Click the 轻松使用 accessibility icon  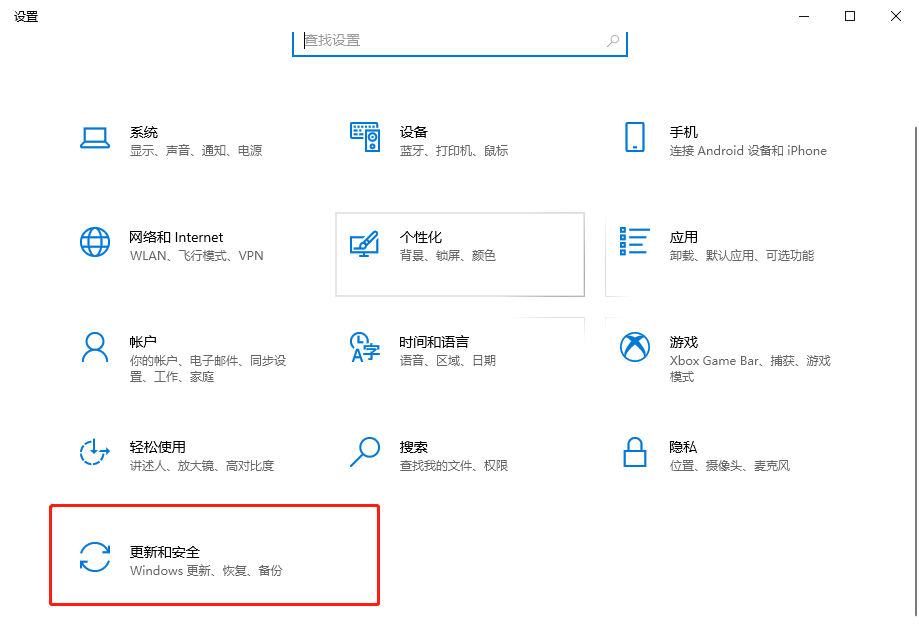95,453
